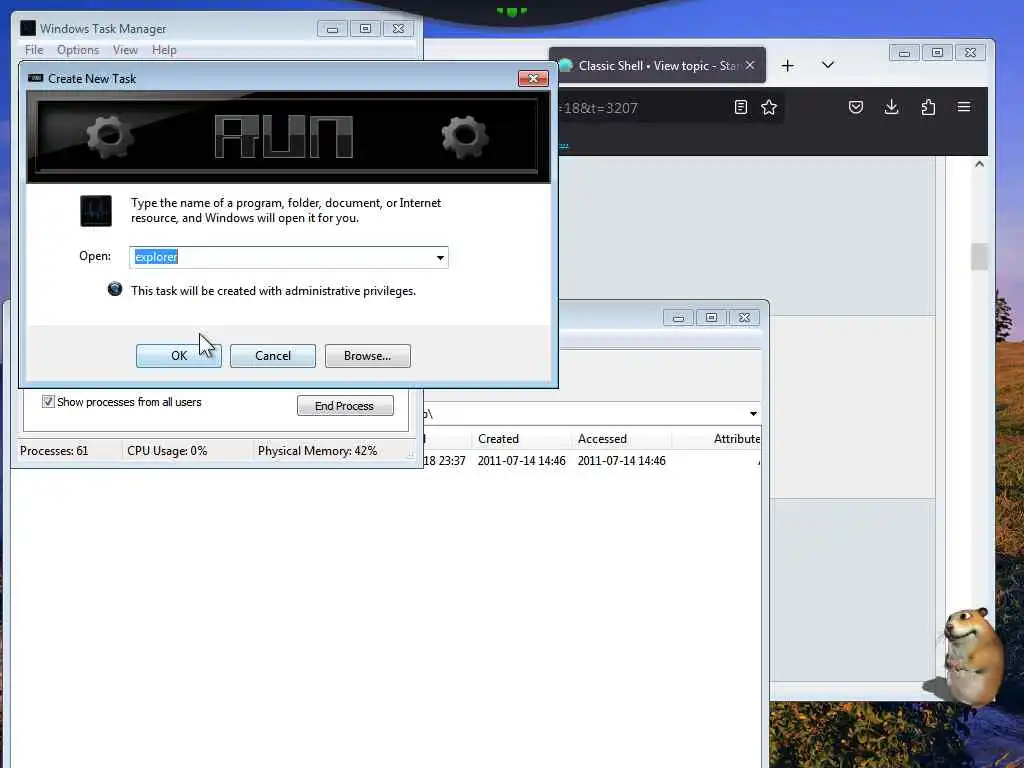The height and width of the screenshot is (768, 1024).
Task: Click the Create New Task title icon
Action: (35, 78)
